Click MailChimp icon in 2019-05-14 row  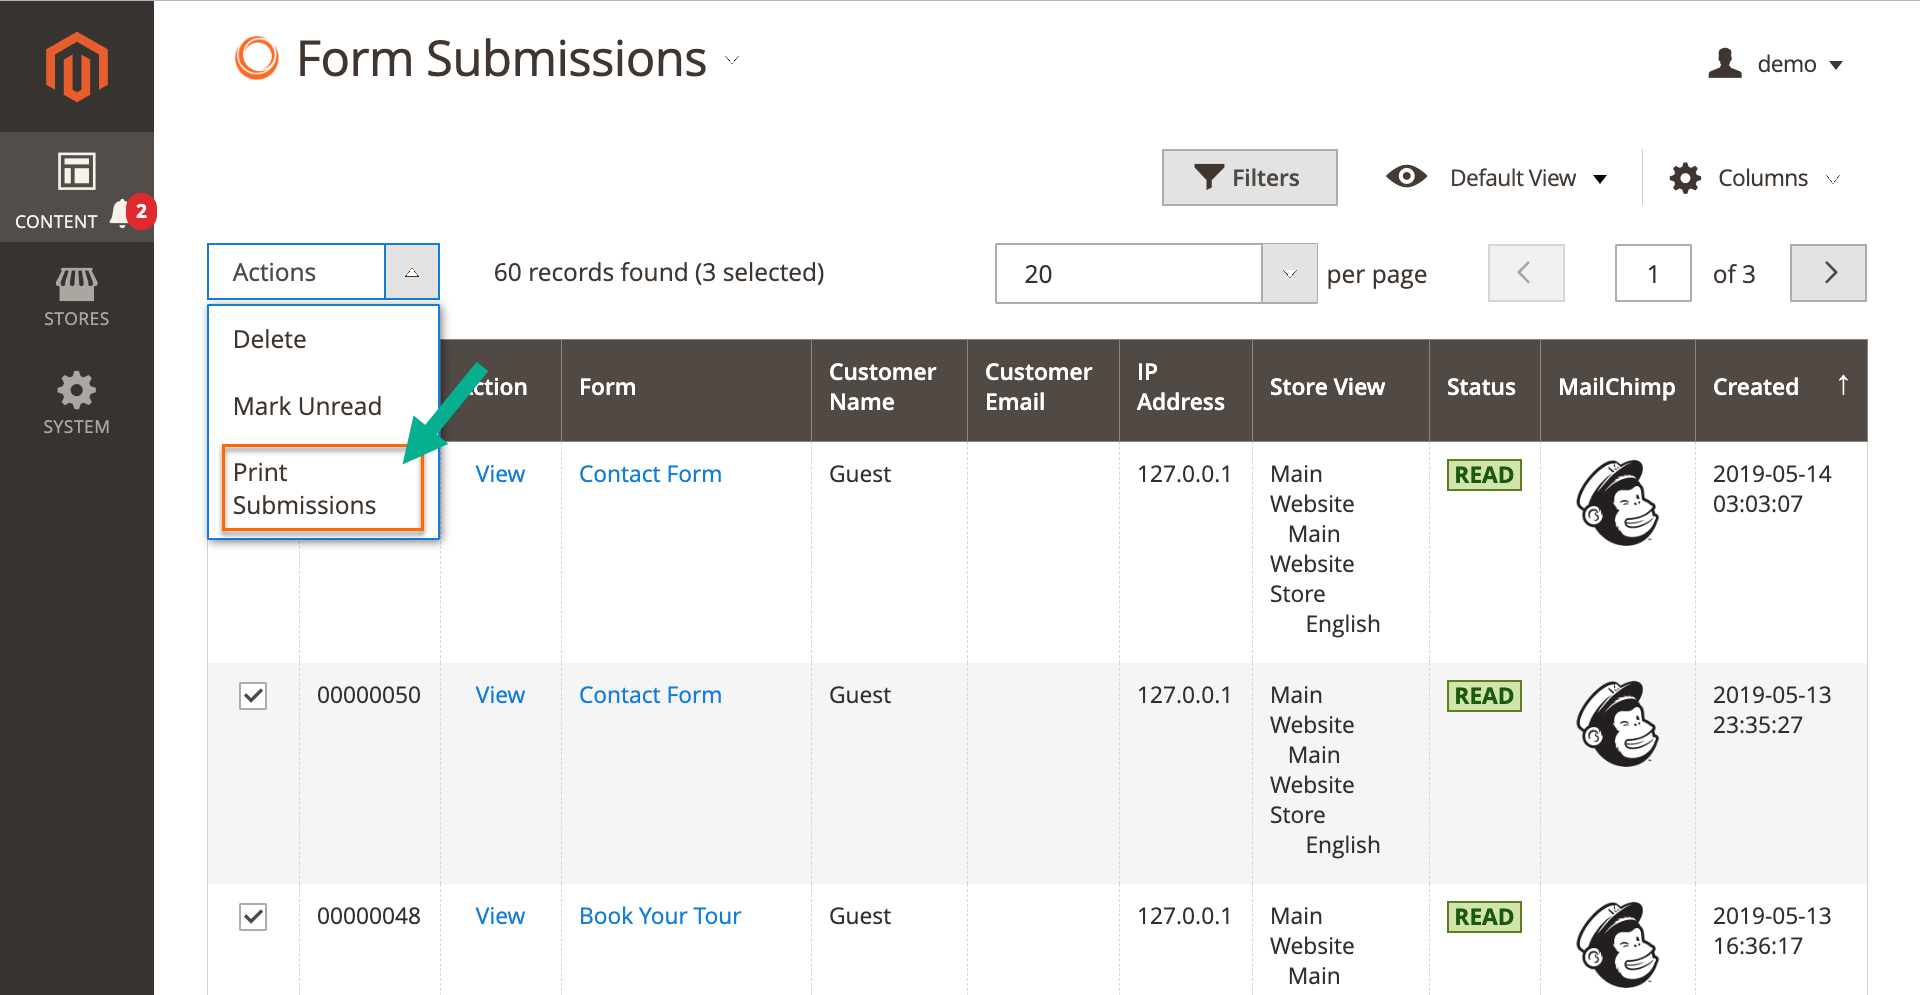[x=1617, y=503]
